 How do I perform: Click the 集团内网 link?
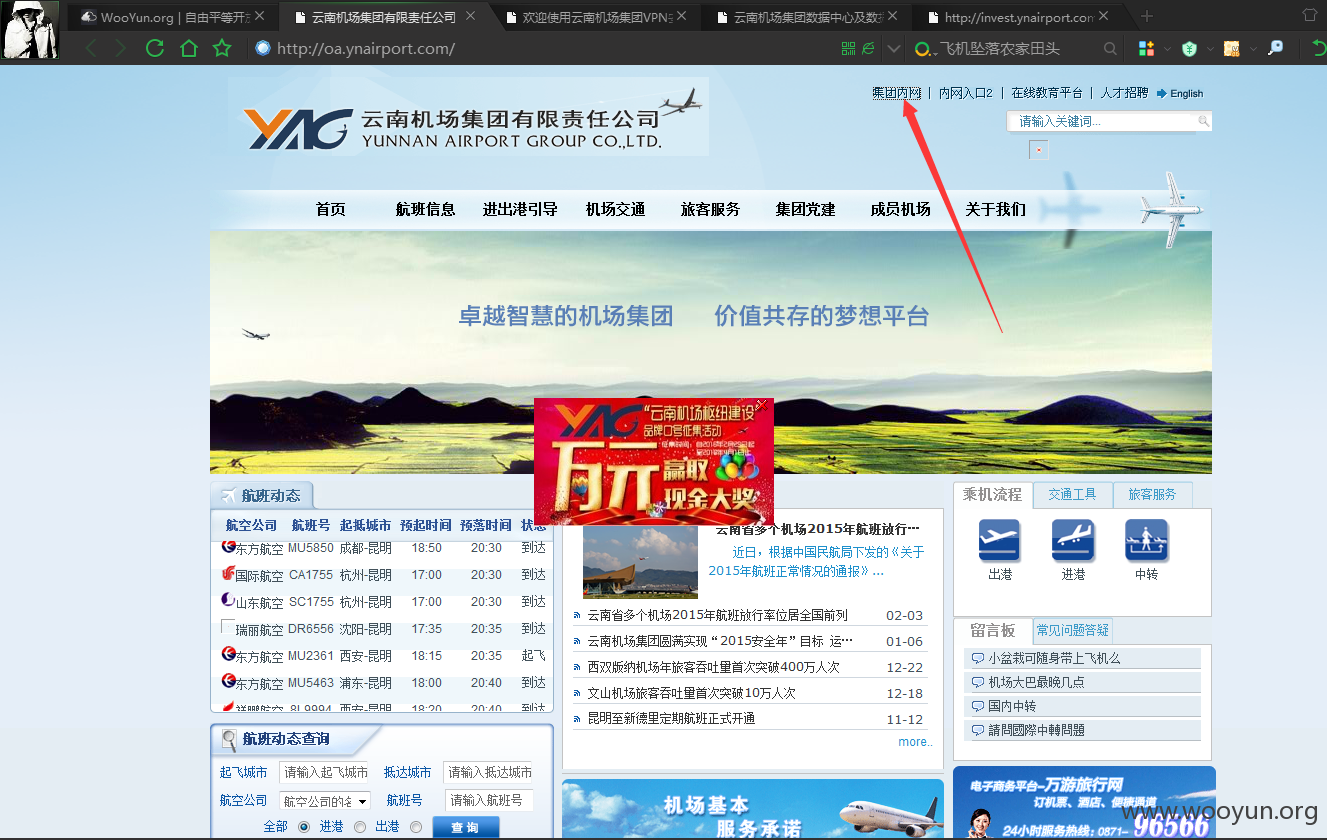(896, 93)
